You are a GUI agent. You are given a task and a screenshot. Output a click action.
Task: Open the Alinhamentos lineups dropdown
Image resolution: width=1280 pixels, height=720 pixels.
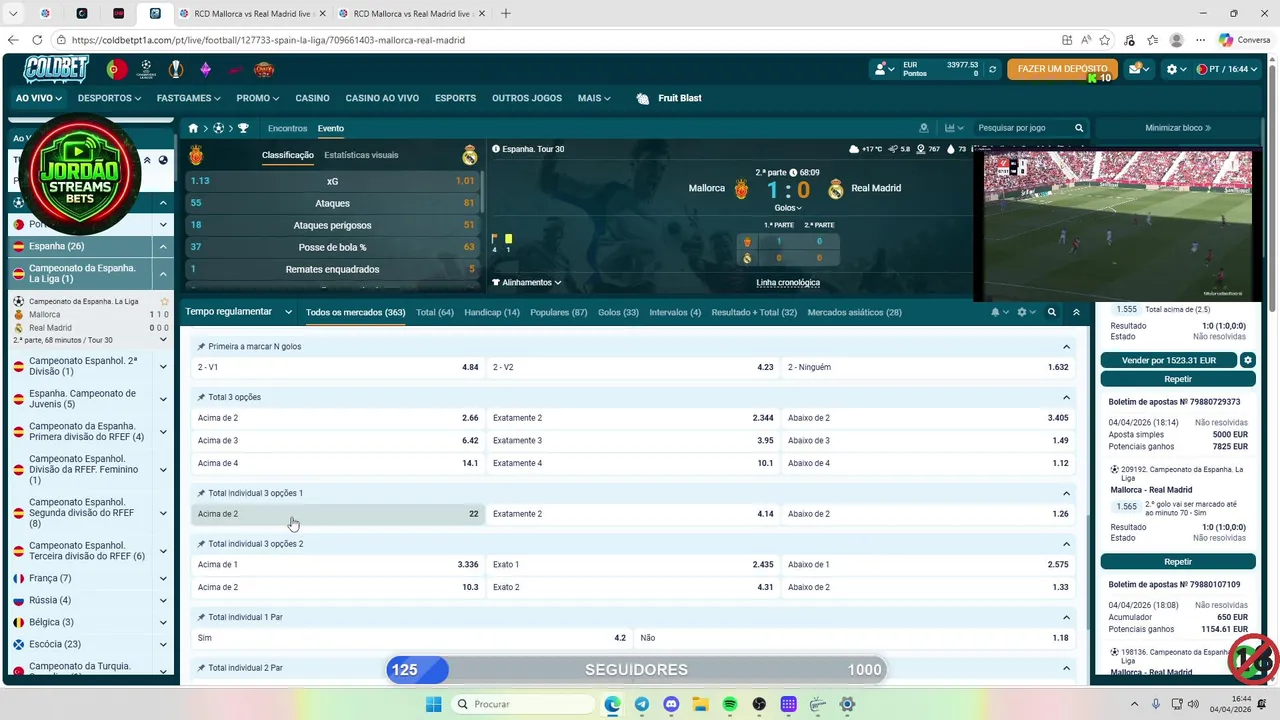click(526, 283)
